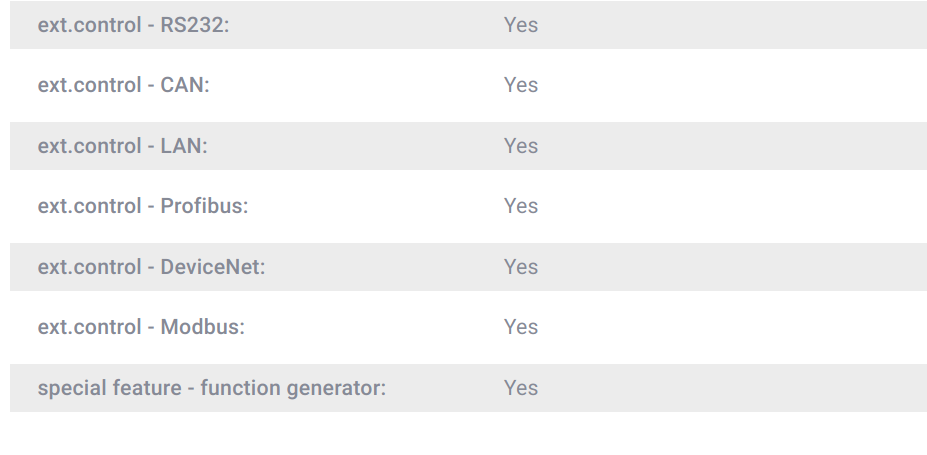Click the 'Yes' value for Modbus
Viewport: 927px width, 455px height.
pos(521,327)
